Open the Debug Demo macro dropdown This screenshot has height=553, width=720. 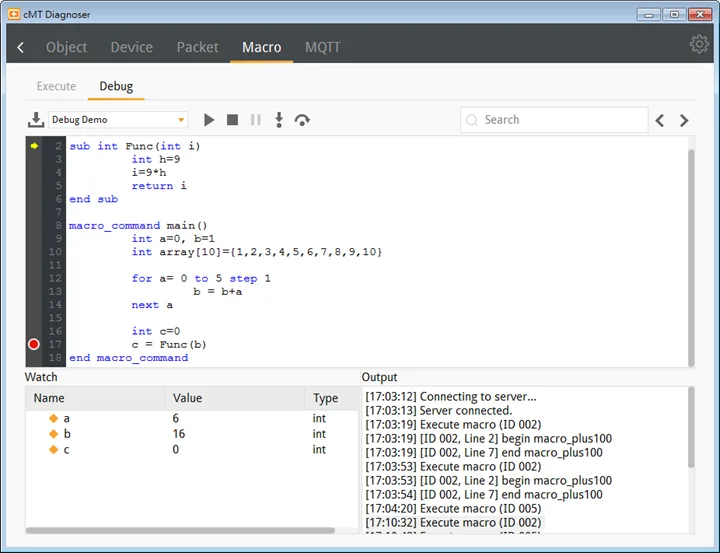coord(118,120)
